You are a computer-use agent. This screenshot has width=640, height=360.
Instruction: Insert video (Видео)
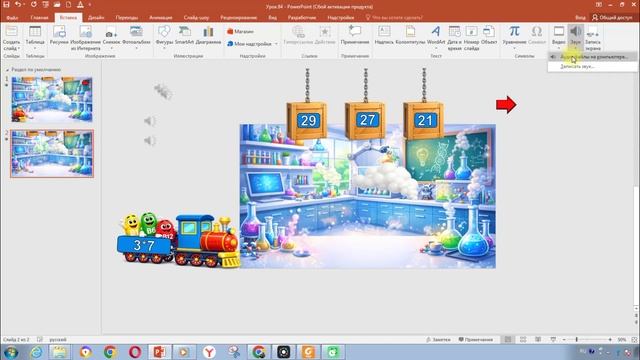558,37
